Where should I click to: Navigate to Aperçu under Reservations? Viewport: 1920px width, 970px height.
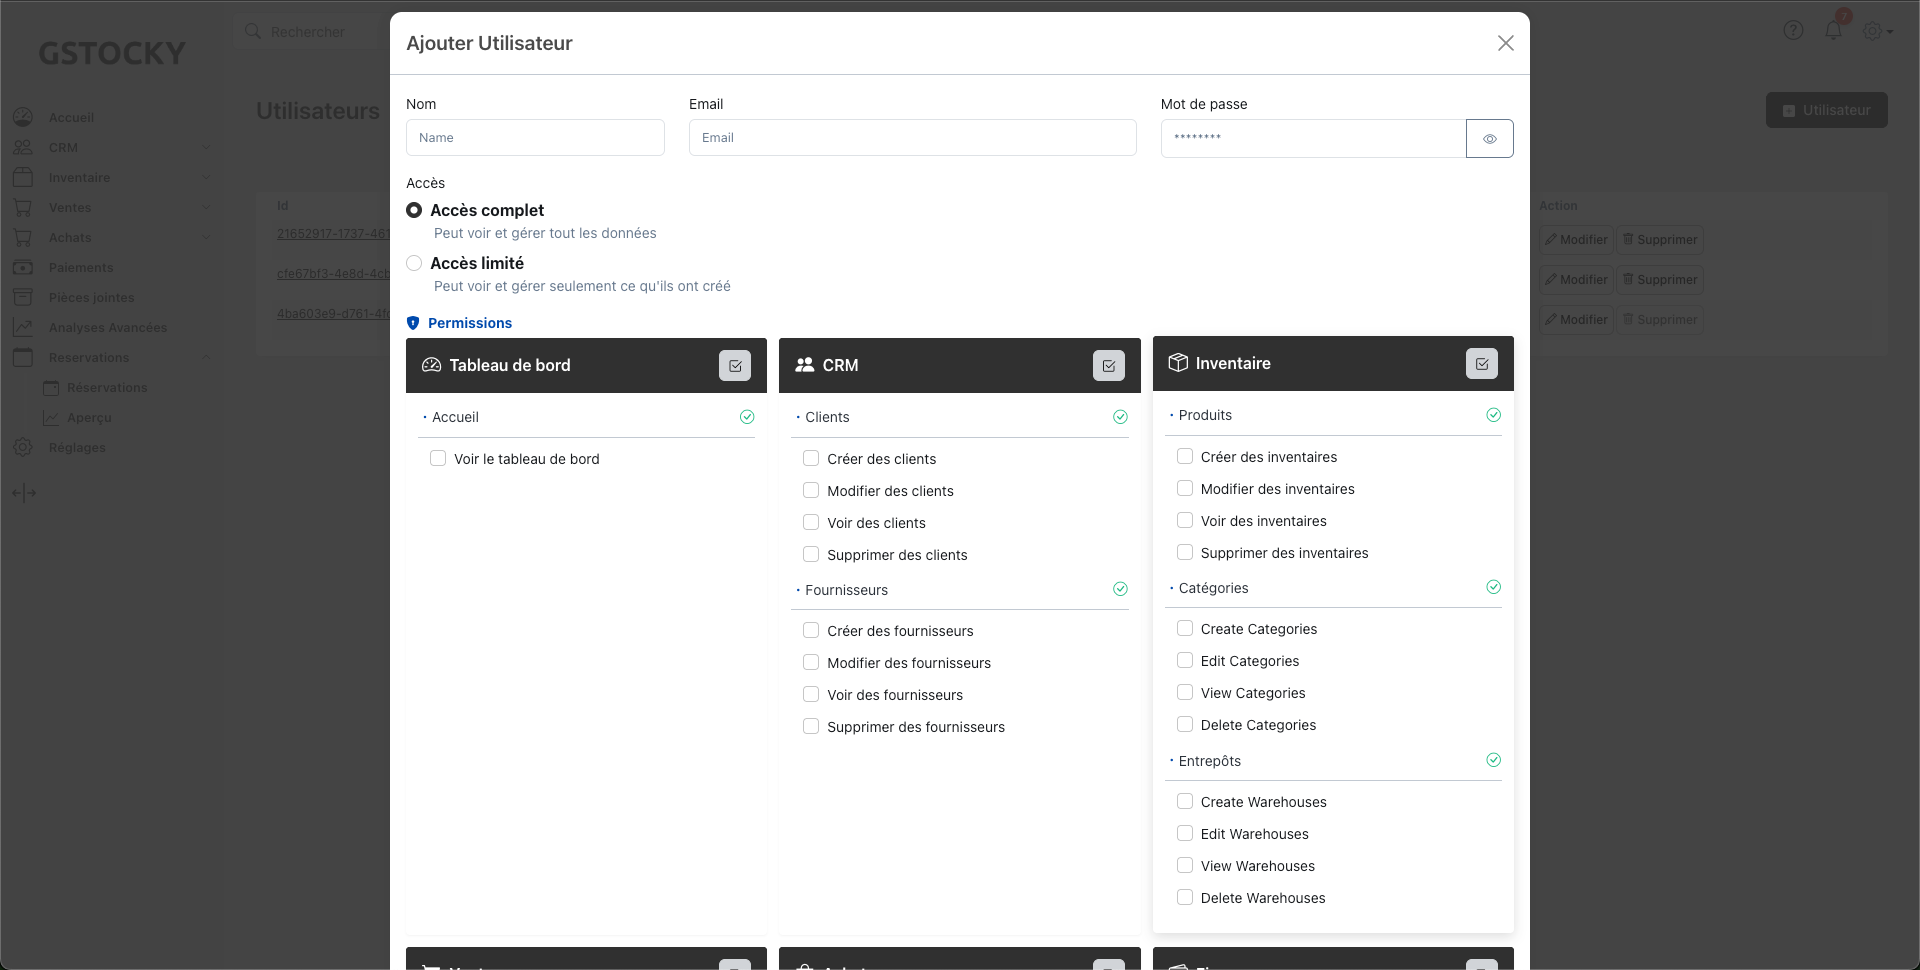[x=90, y=417]
